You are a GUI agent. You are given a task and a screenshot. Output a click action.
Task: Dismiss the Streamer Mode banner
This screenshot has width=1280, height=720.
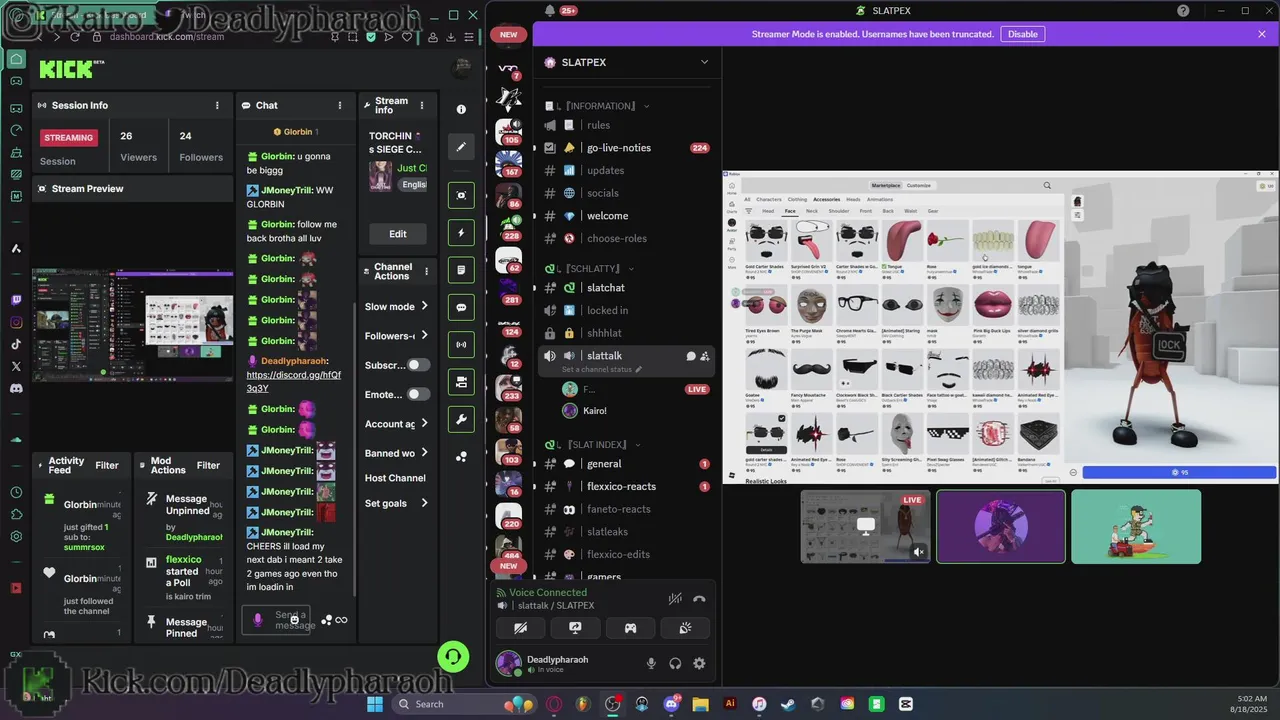click(x=1262, y=34)
